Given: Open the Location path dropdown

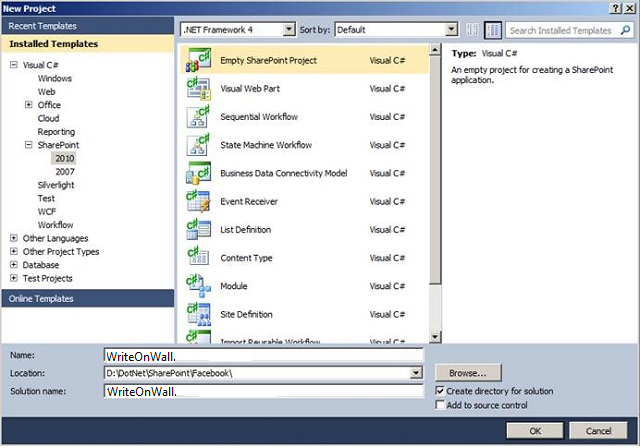Looking at the screenshot, I should coord(416,373).
